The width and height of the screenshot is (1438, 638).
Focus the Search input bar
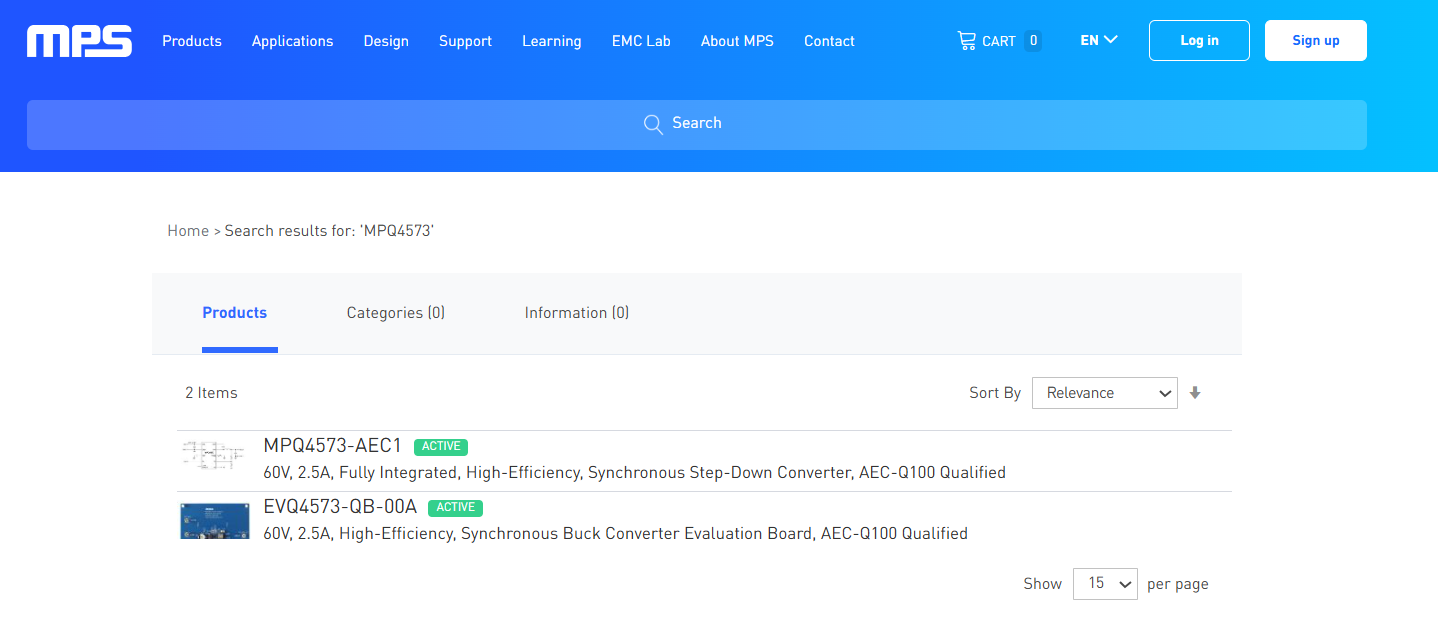(x=697, y=125)
